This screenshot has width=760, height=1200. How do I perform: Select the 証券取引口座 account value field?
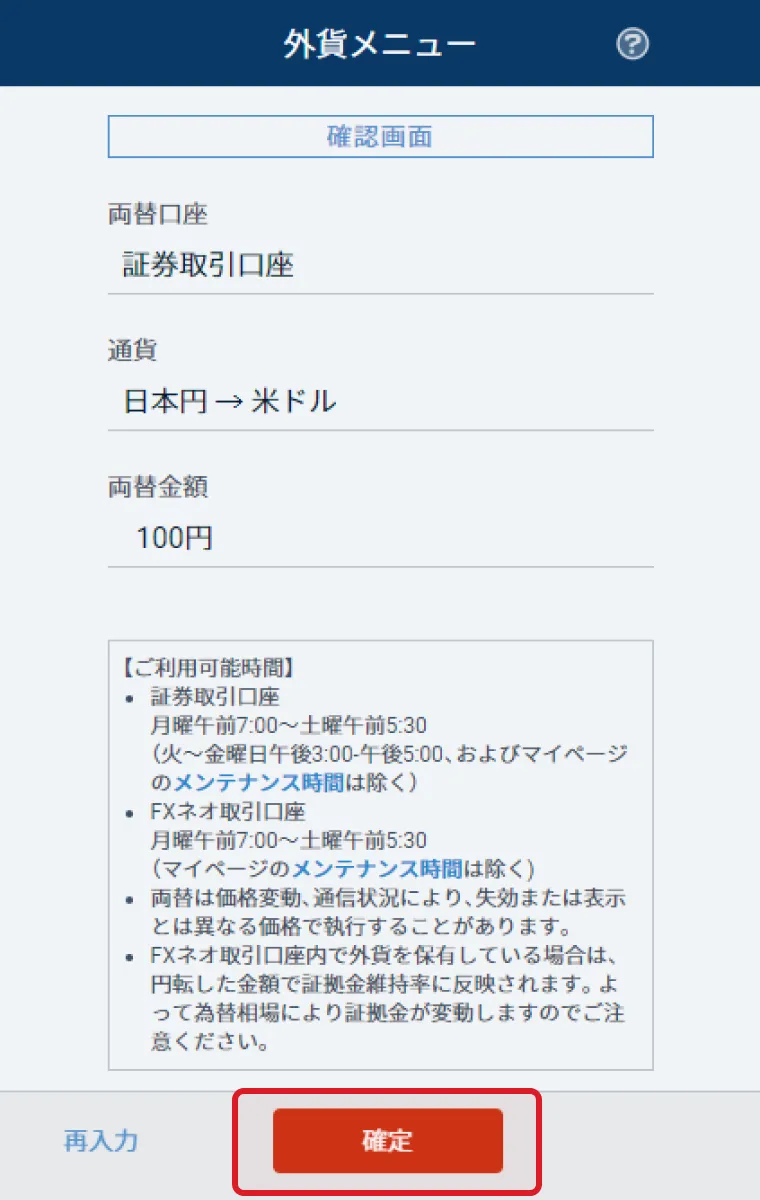point(380,265)
